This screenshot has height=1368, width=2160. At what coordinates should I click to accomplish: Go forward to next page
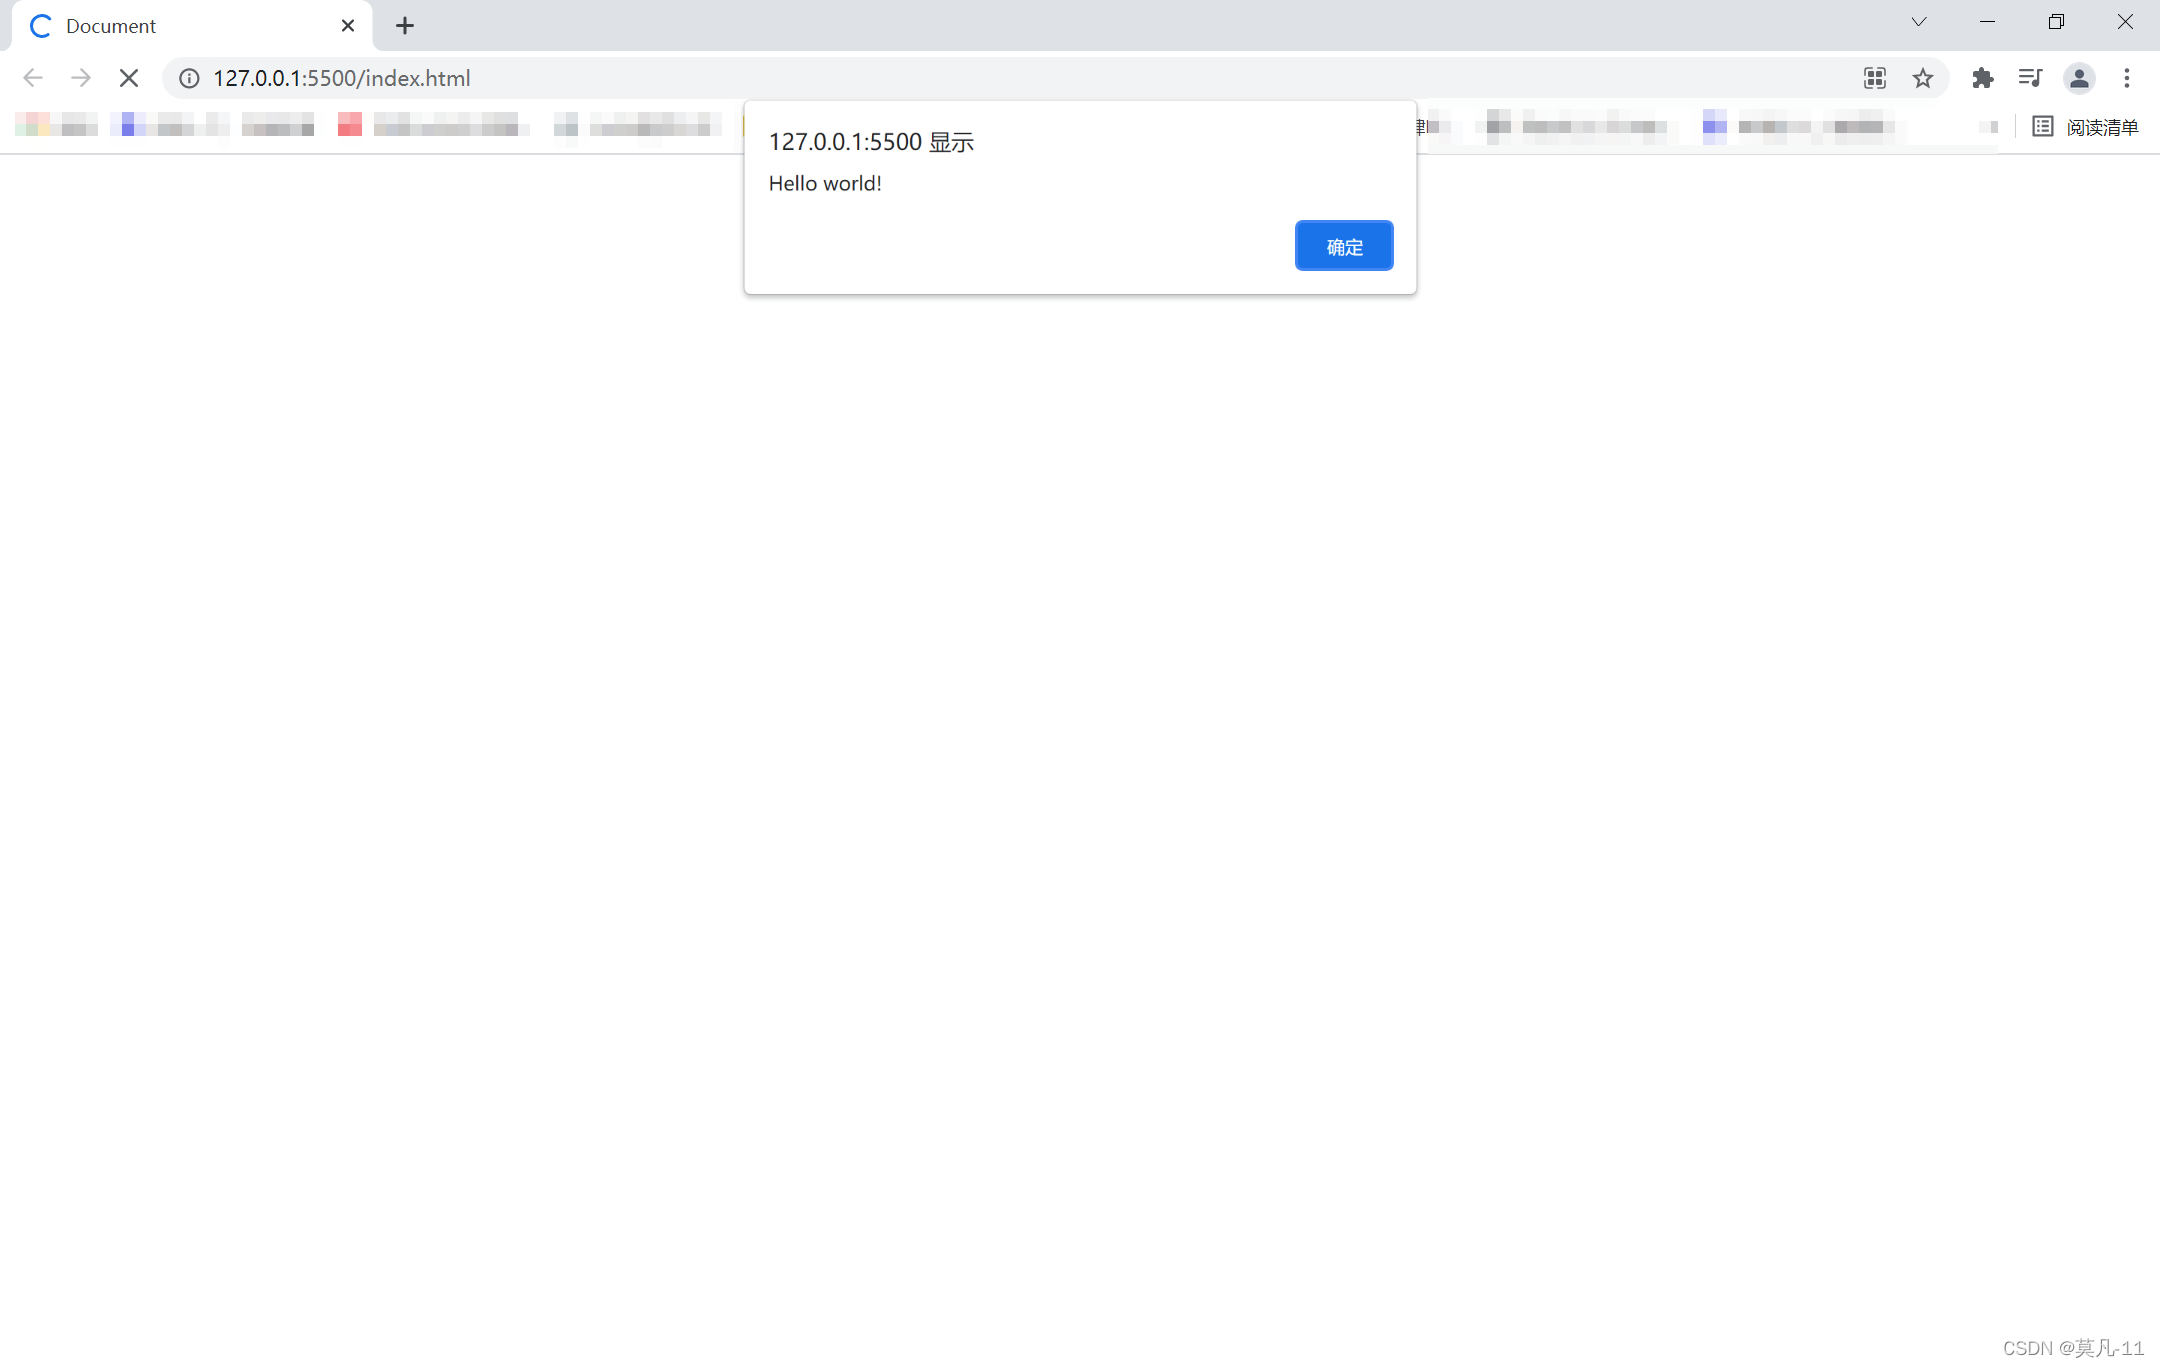81,78
